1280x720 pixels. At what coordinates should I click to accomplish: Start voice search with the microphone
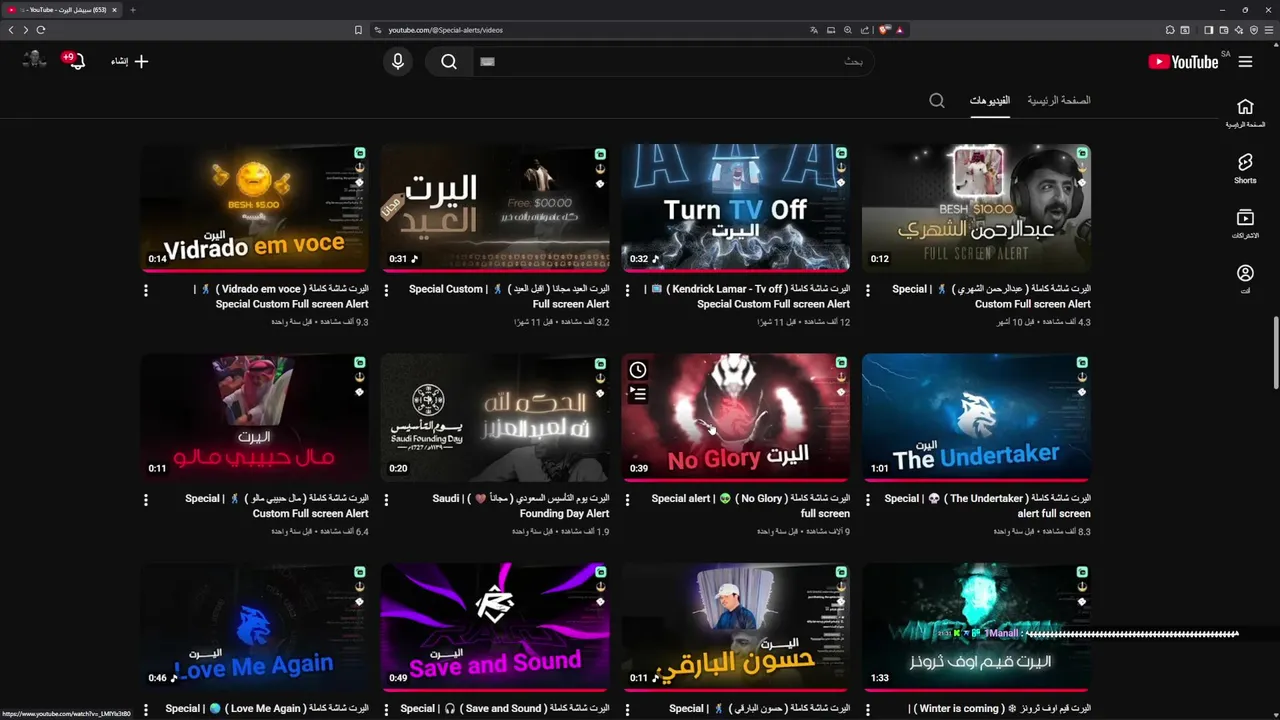(398, 62)
